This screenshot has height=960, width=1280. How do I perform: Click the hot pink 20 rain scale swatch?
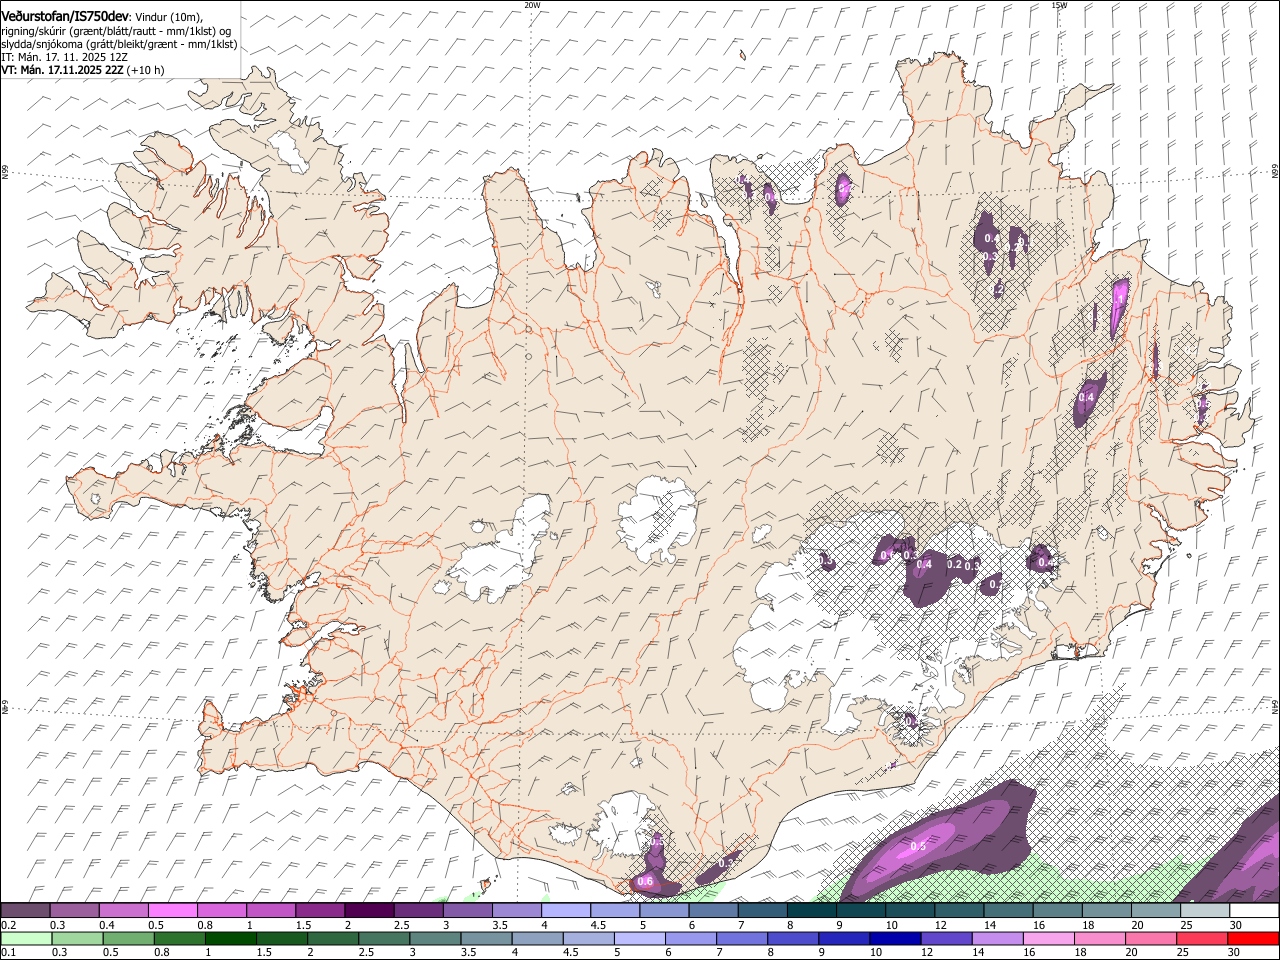coord(1149,938)
